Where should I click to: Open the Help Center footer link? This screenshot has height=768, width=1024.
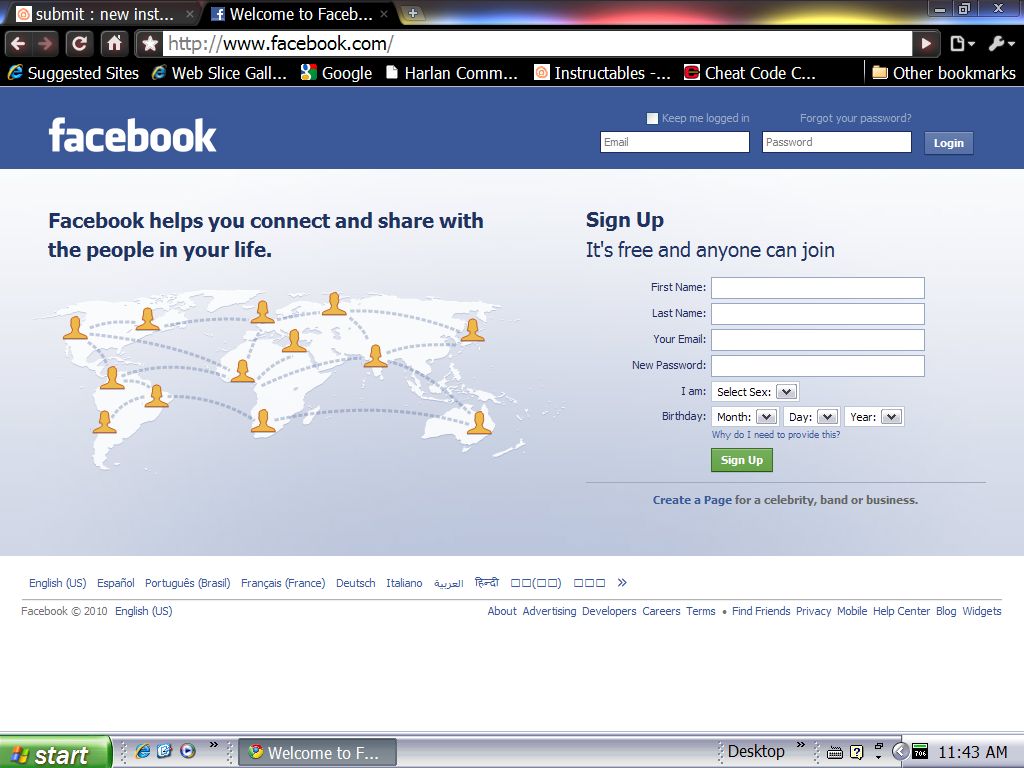(901, 611)
